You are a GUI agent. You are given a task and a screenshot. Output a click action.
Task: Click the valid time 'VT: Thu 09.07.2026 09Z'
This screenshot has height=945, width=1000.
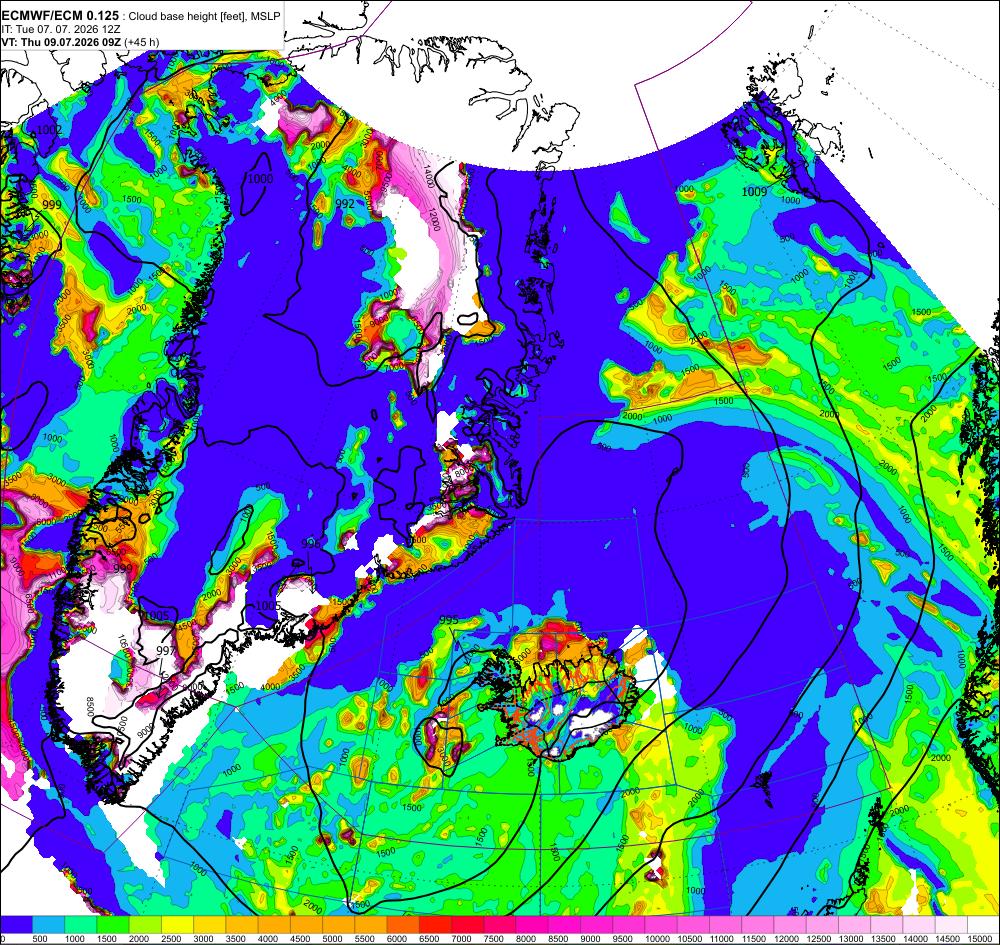(61, 42)
